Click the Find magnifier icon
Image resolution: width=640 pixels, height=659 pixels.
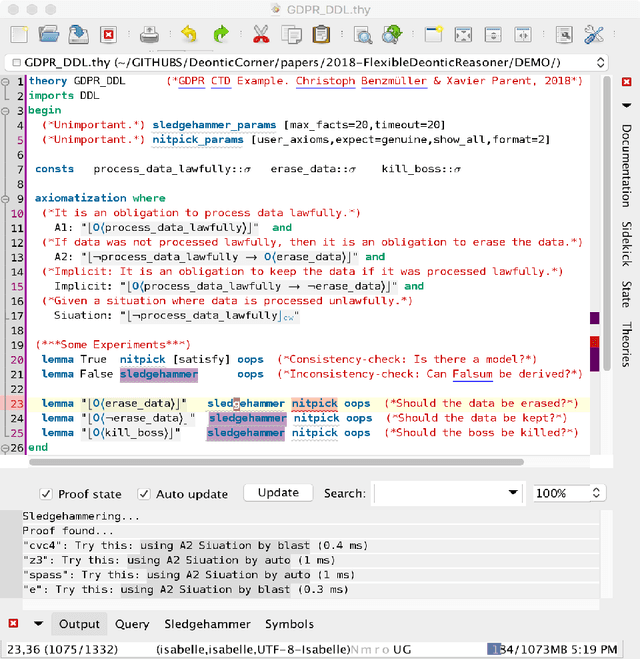(362, 35)
